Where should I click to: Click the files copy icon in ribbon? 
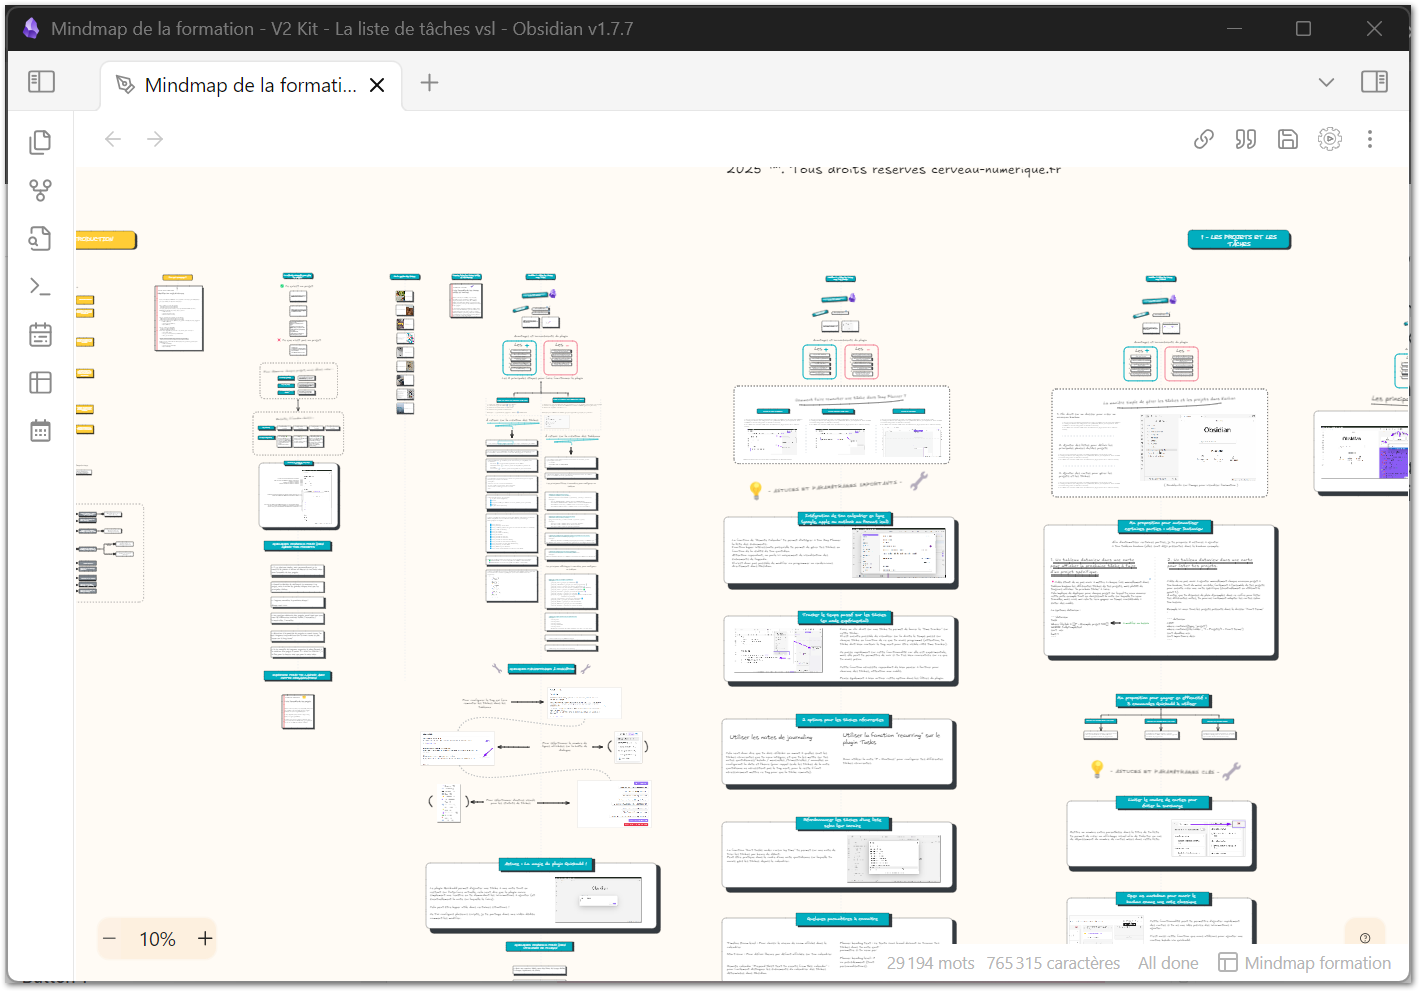tap(40, 142)
